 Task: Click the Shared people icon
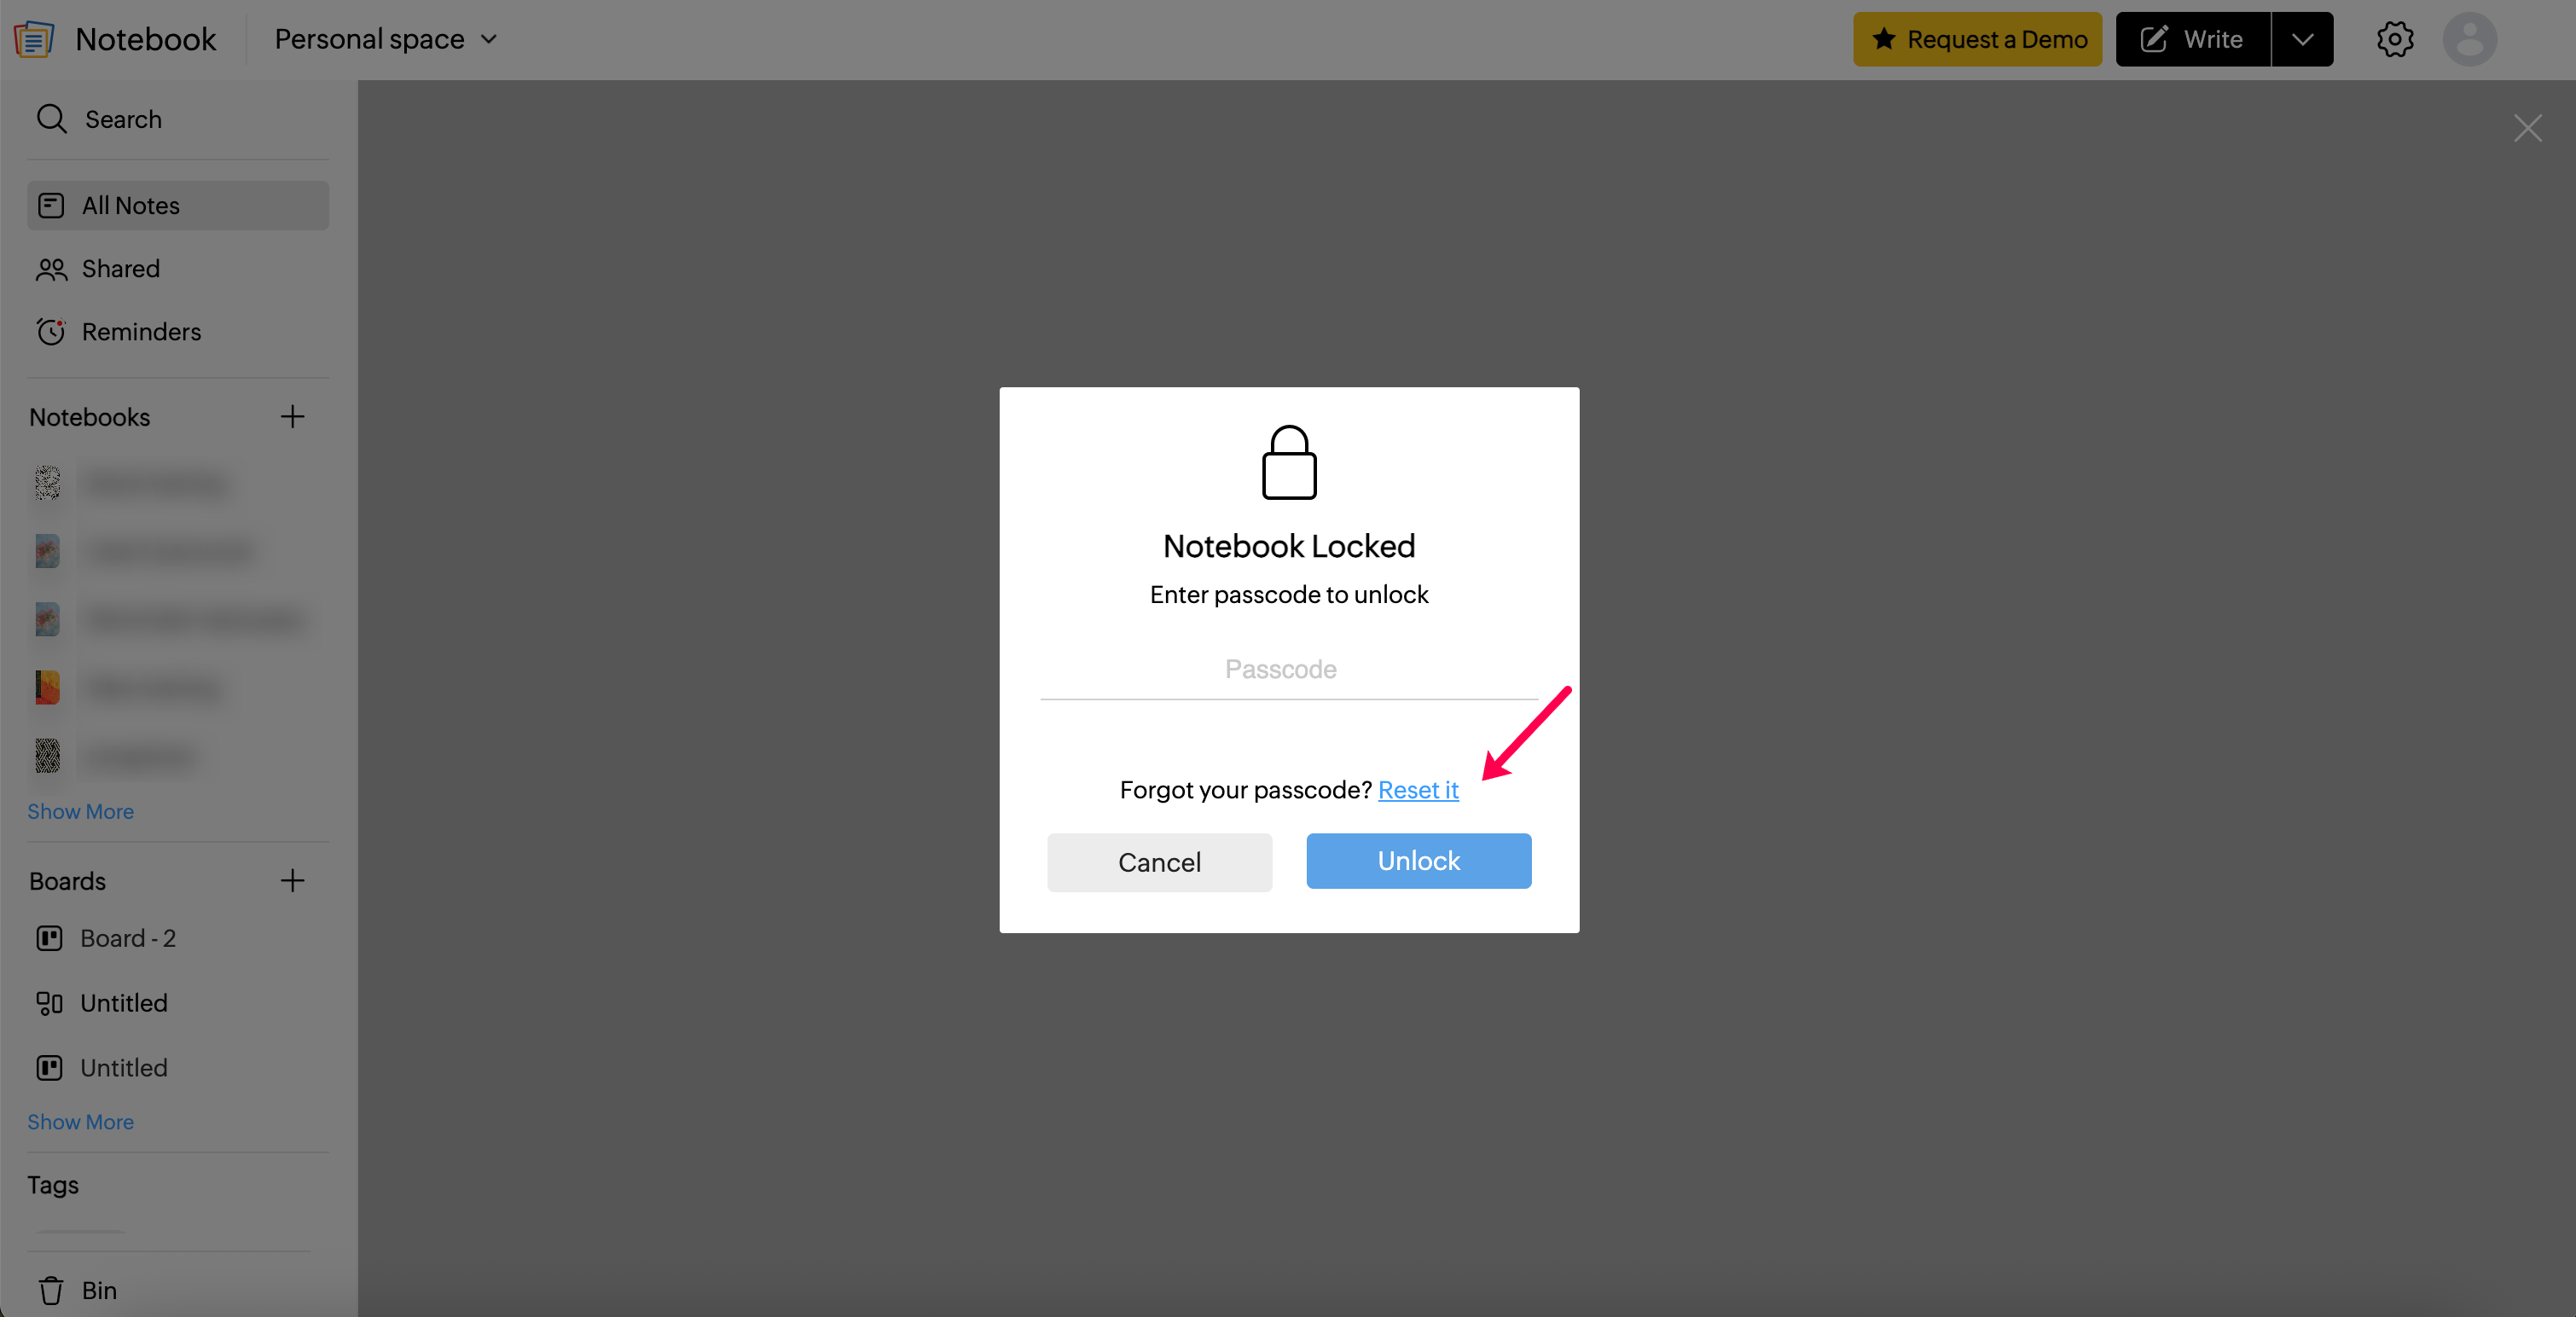[51, 269]
